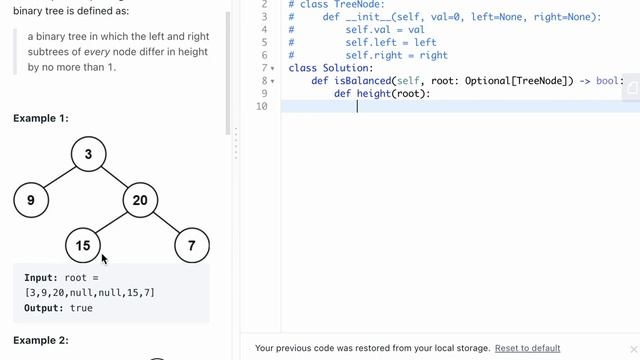Click the 'Example 1:' heading
The width and height of the screenshot is (640, 360).
click(41, 118)
